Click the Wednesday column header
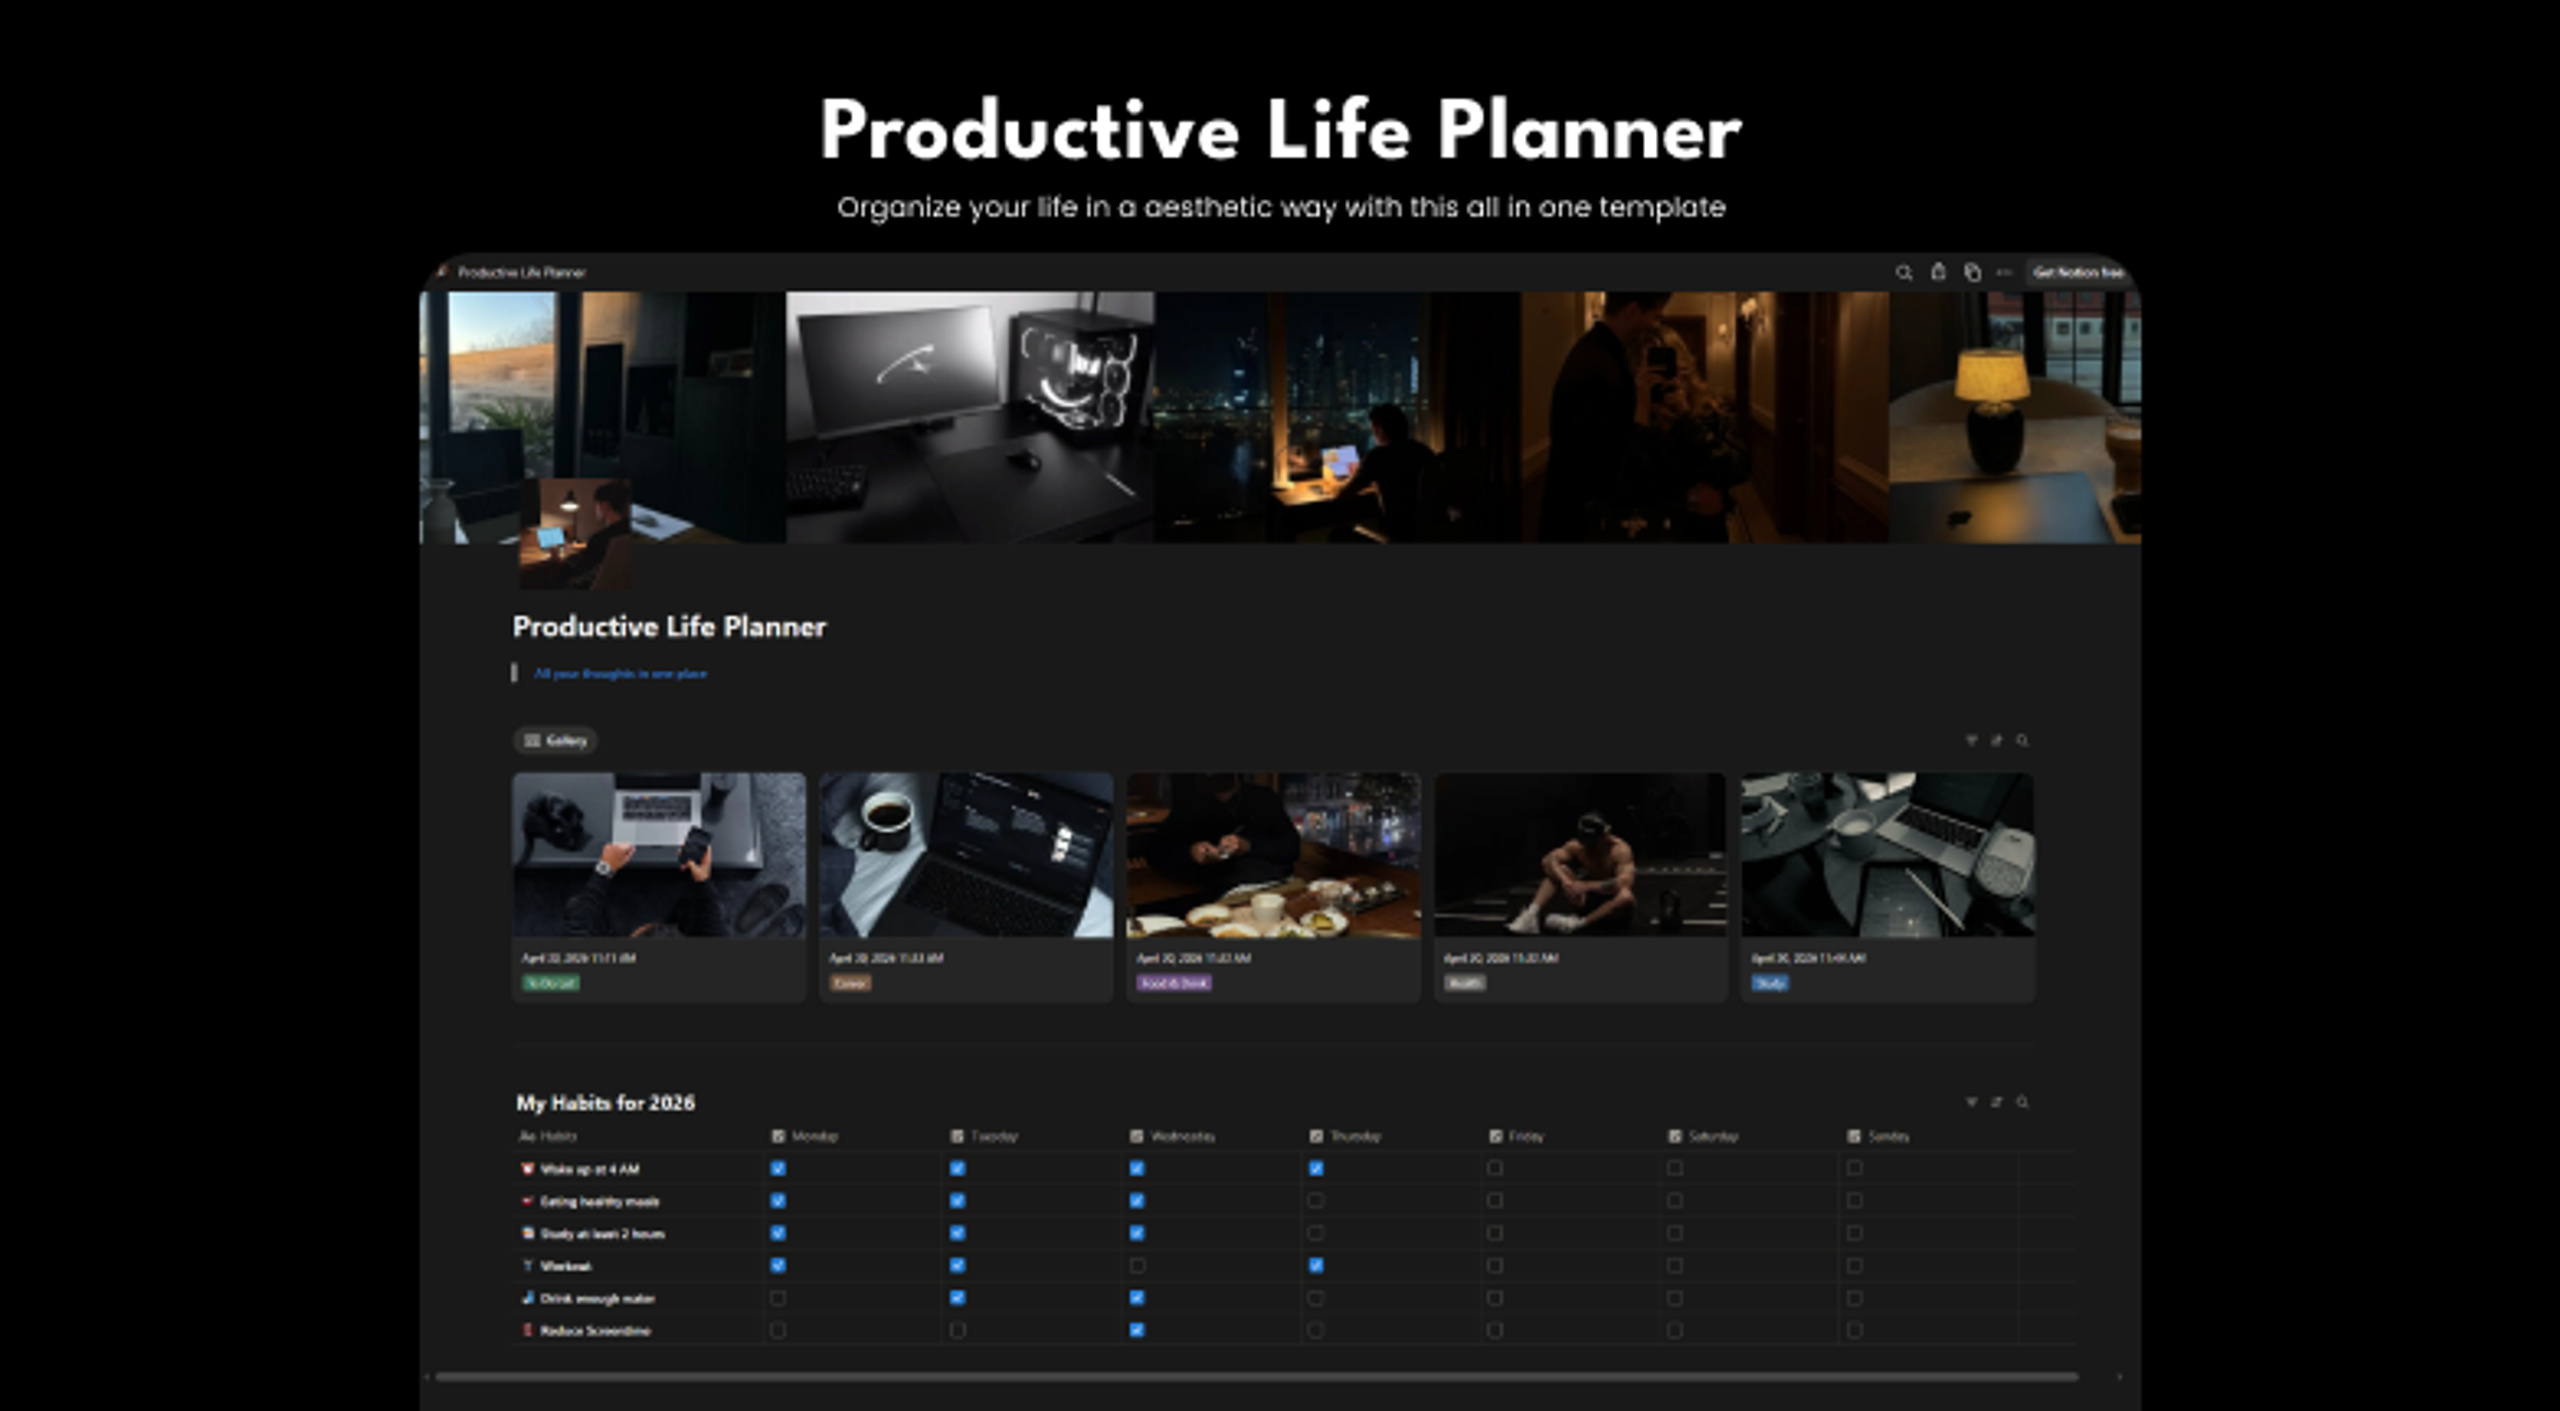Viewport: 2560px width, 1411px height. (1173, 1136)
